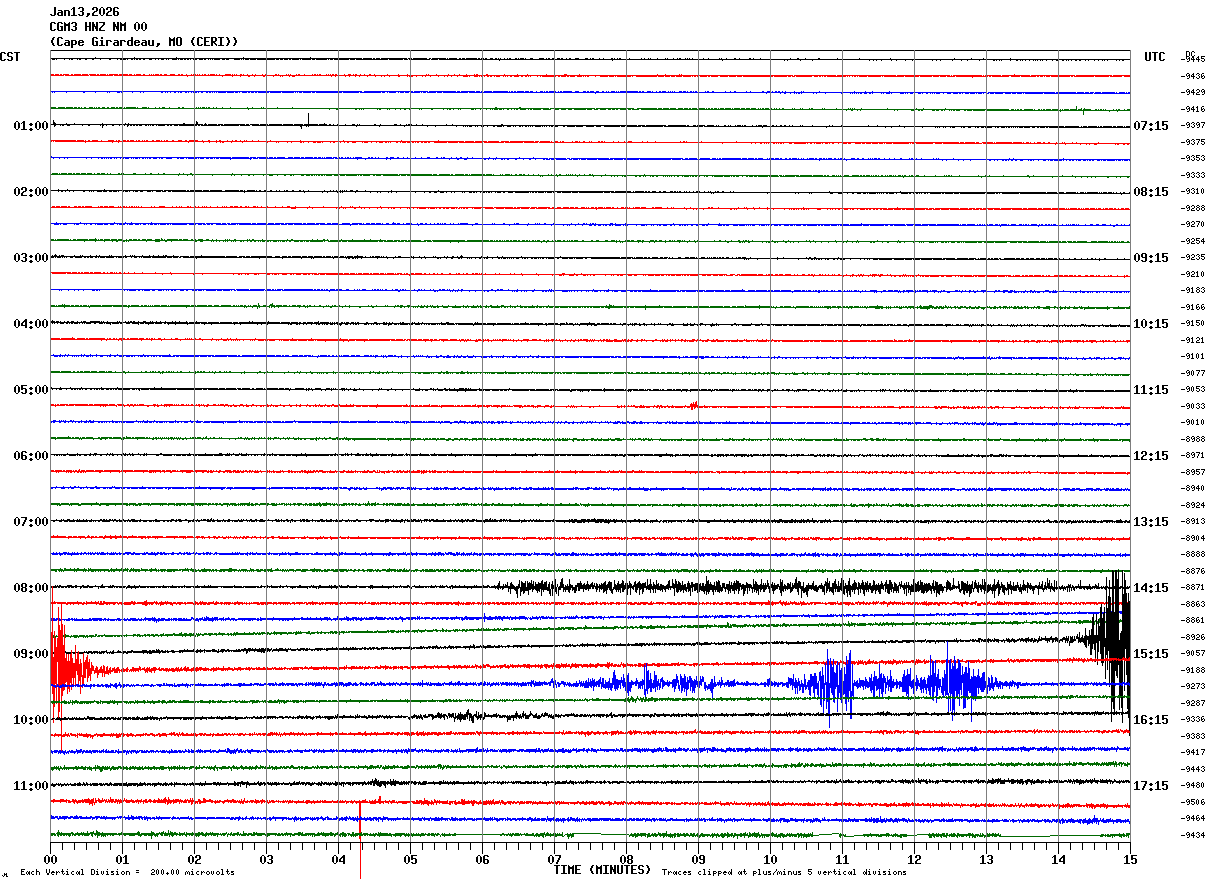The image size is (1210, 886).
Task: Pick the 14:15 UTC time label
Action: click(1151, 588)
